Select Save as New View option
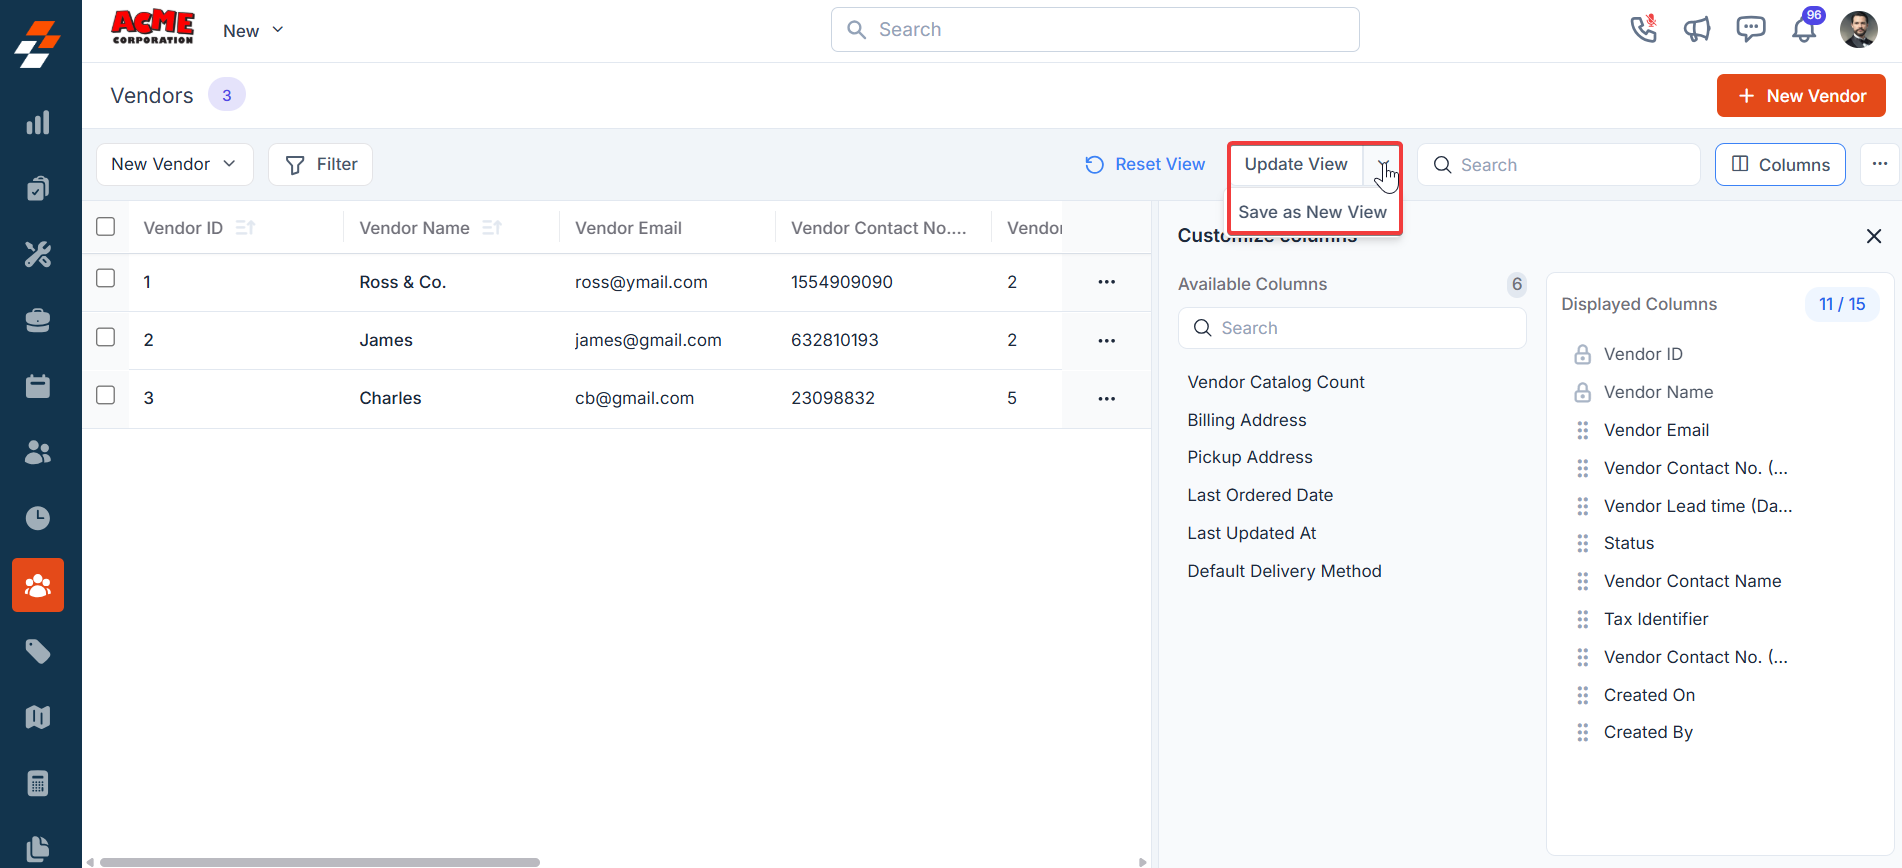 click(x=1313, y=212)
